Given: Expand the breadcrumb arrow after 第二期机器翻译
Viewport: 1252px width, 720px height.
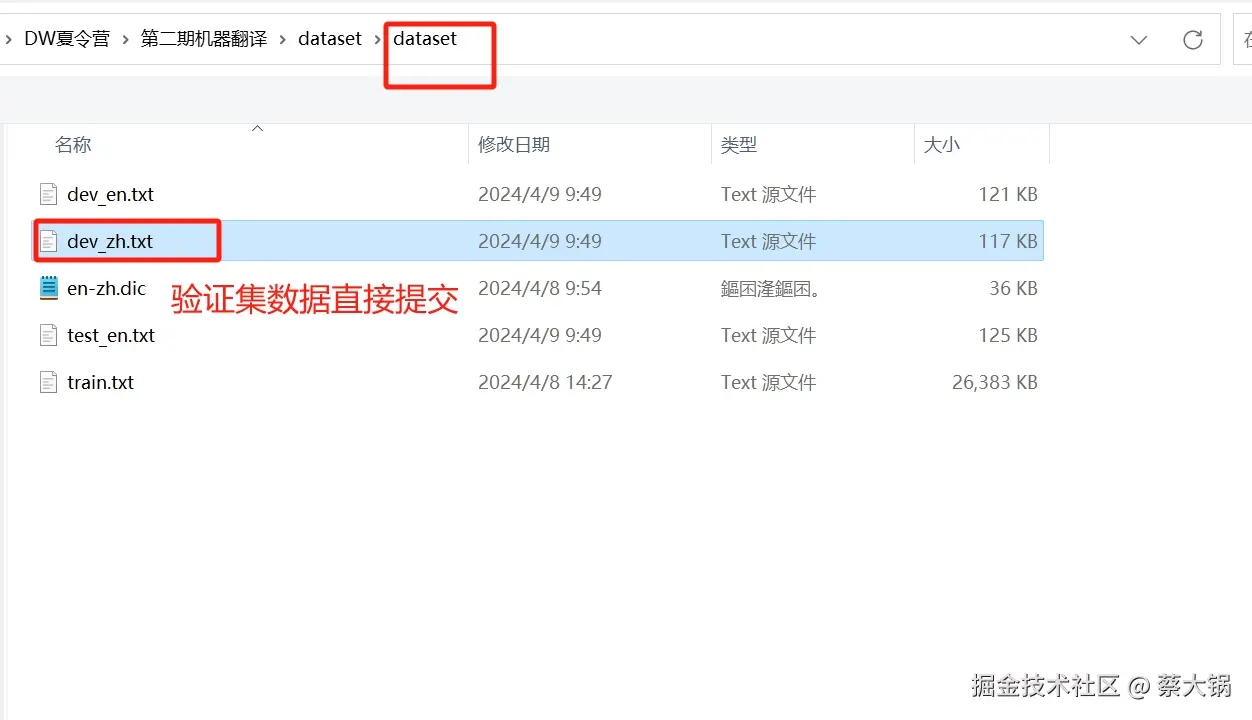Looking at the screenshot, I should (x=281, y=38).
